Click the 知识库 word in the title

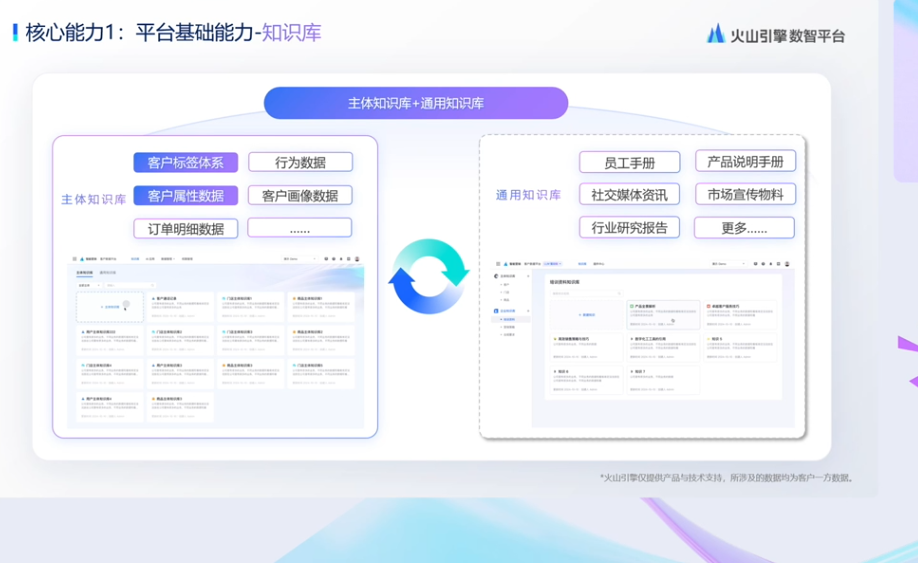pyautogui.click(x=292, y=33)
